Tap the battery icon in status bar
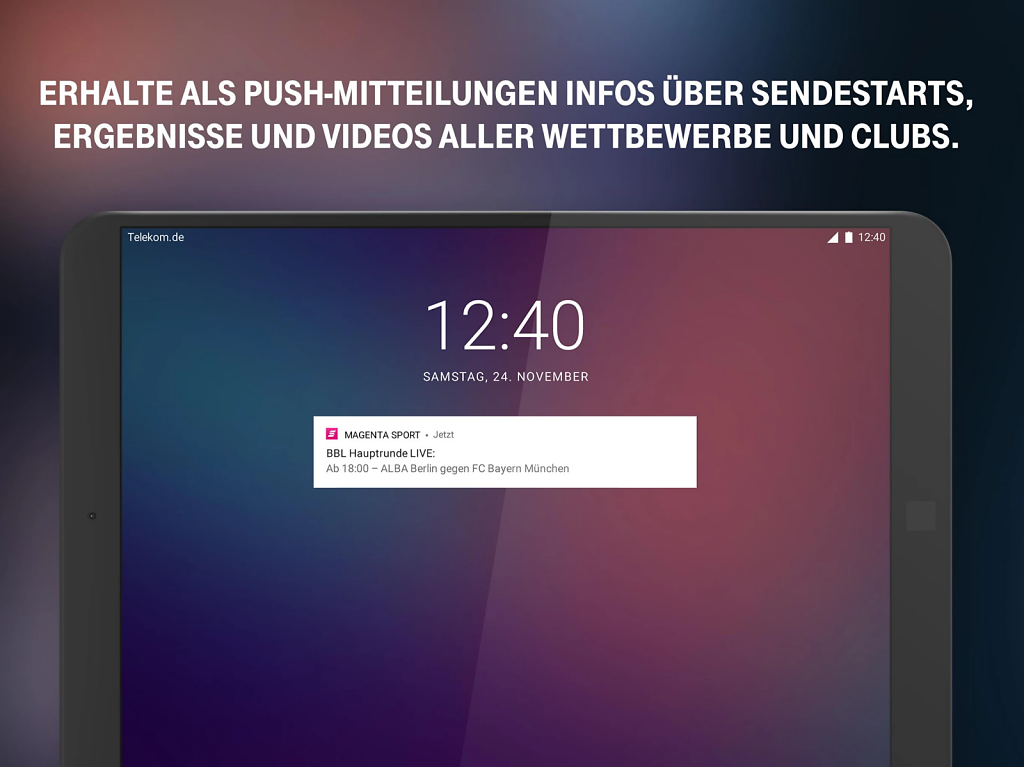This screenshot has height=767, width=1024. pos(848,237)
